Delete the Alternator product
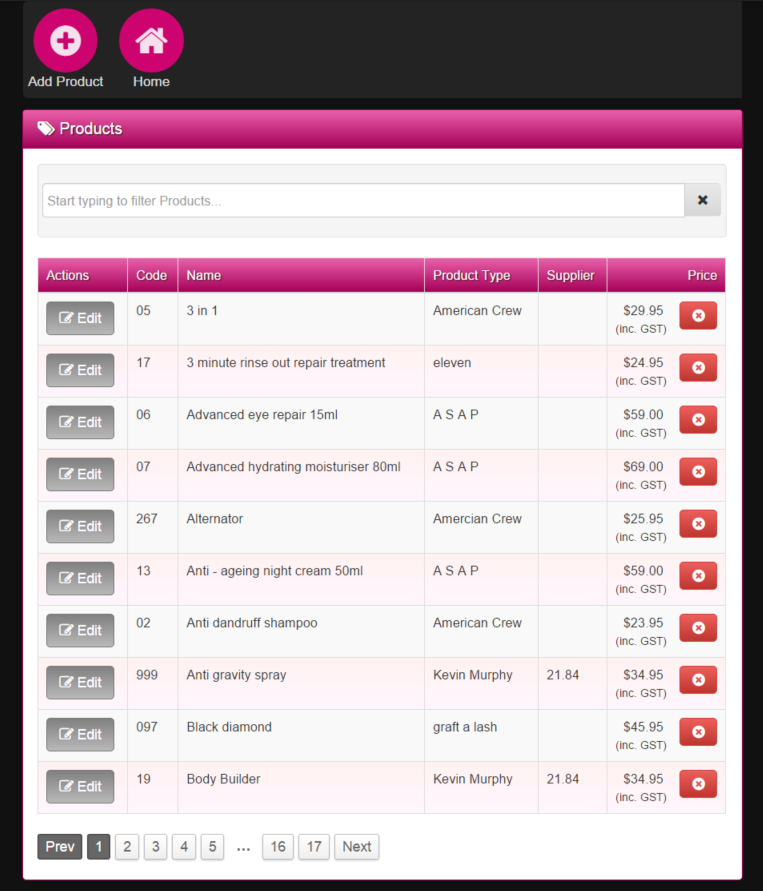The width and height of the screenshot is (763, 891). click(x=698, y=523)
